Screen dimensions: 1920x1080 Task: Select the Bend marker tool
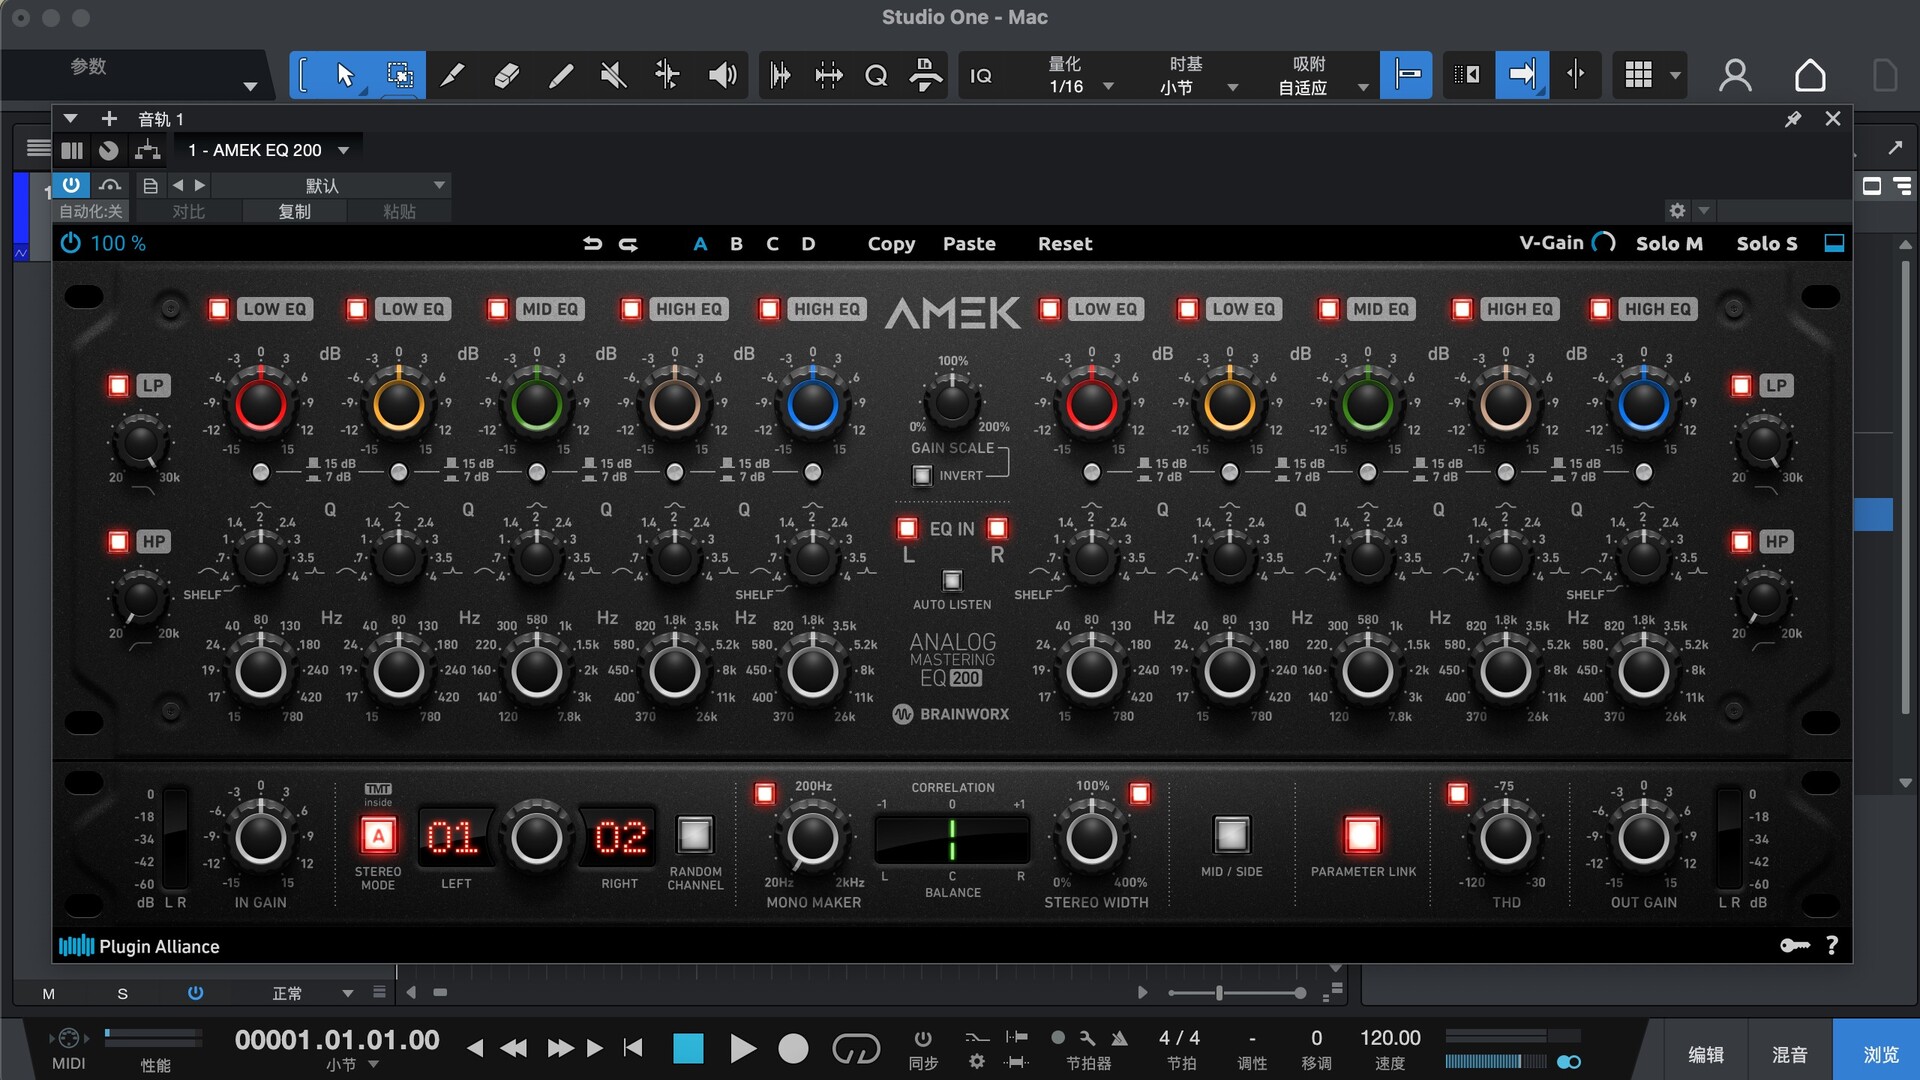click(667, 75)
